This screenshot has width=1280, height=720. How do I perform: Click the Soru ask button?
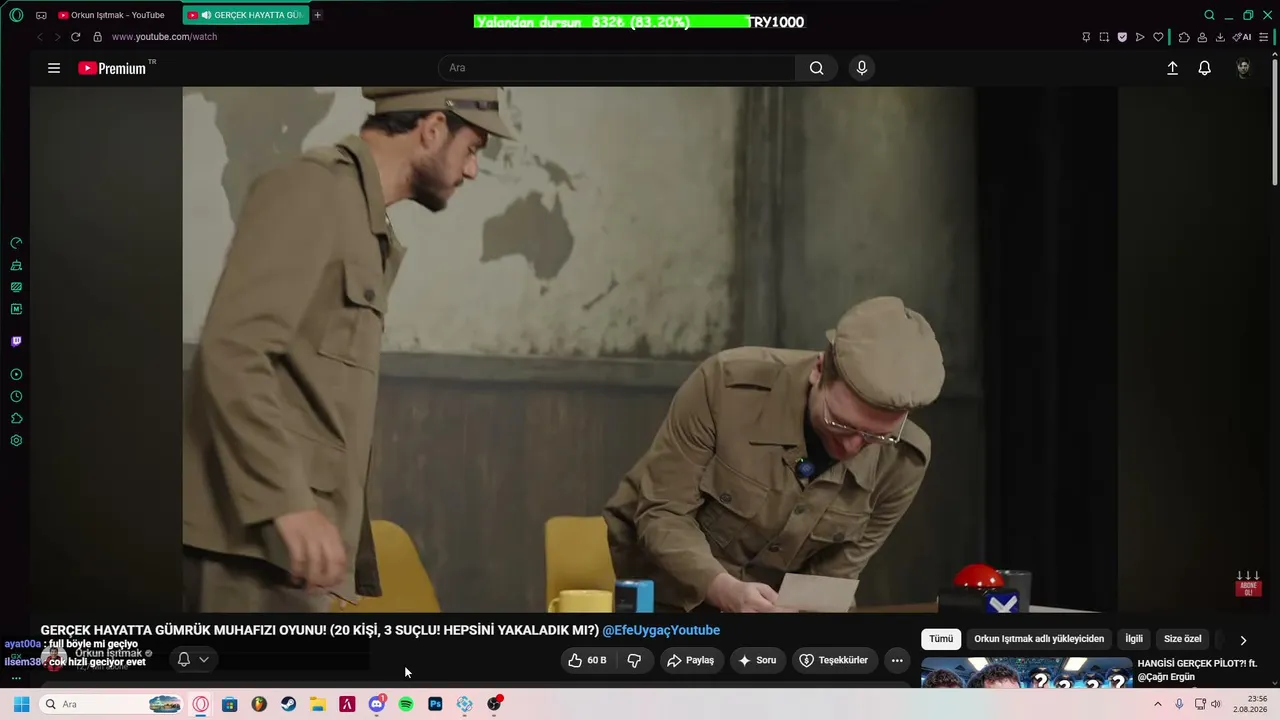coord(757,660)
